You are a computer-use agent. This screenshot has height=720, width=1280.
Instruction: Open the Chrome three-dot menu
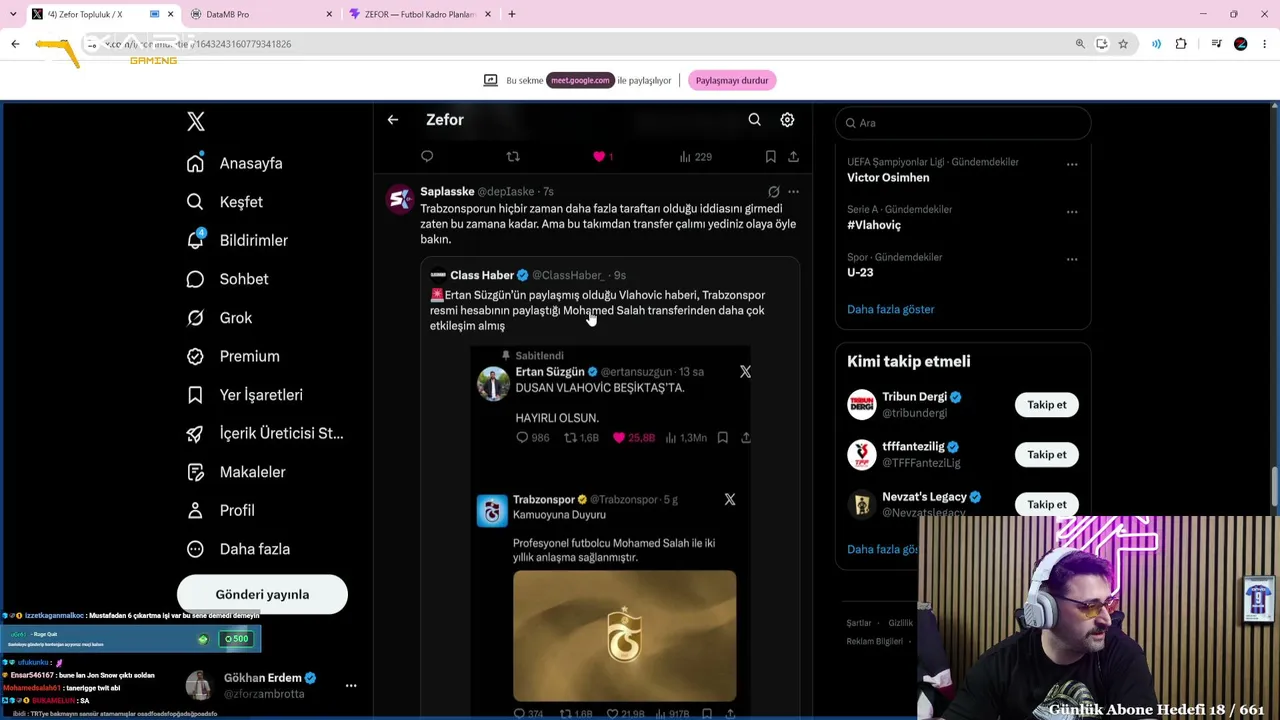(1265, 44)
